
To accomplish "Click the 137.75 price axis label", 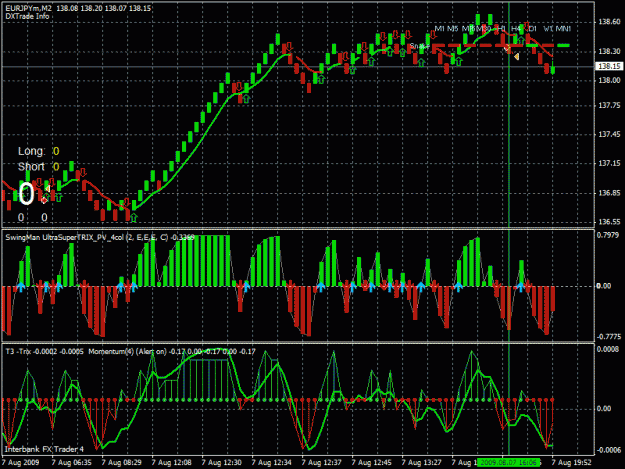I will coord(609,105).
